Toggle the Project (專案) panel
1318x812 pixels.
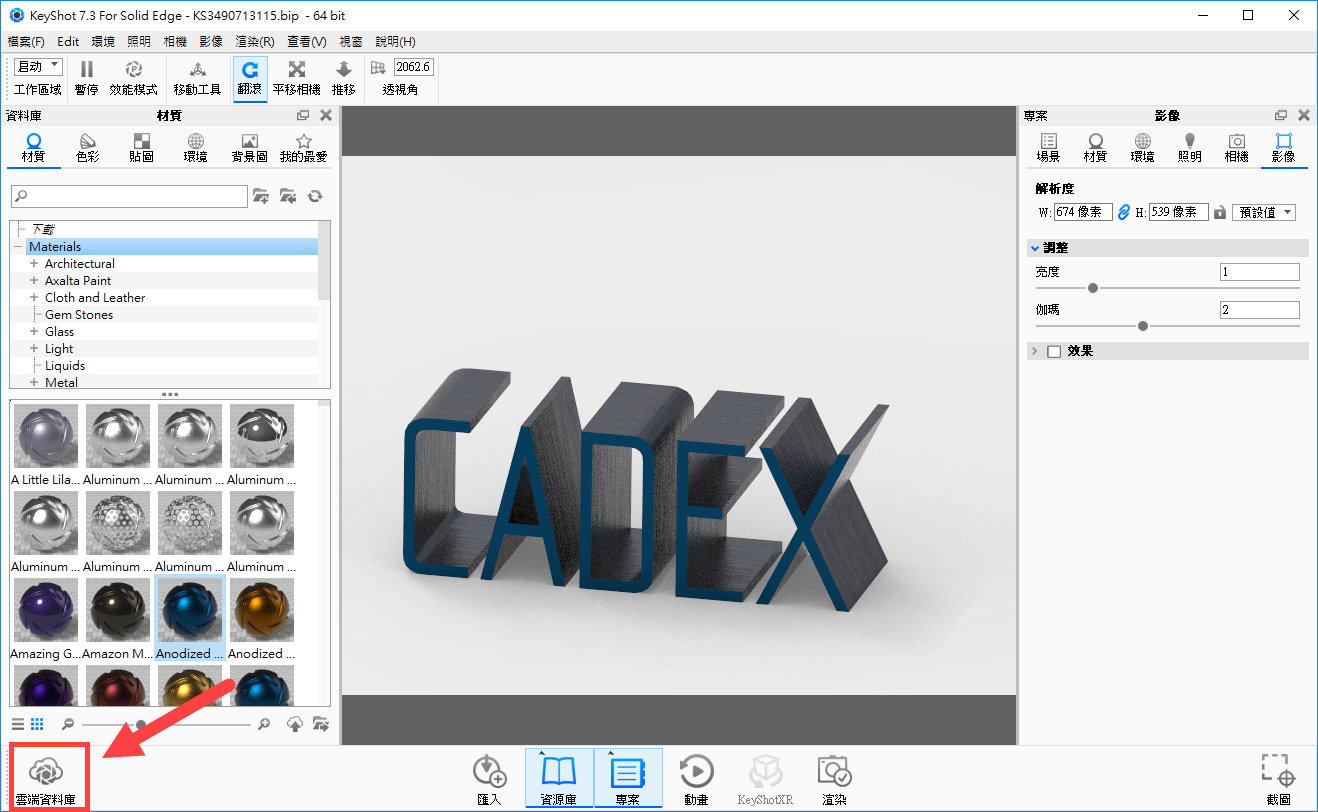628,779
